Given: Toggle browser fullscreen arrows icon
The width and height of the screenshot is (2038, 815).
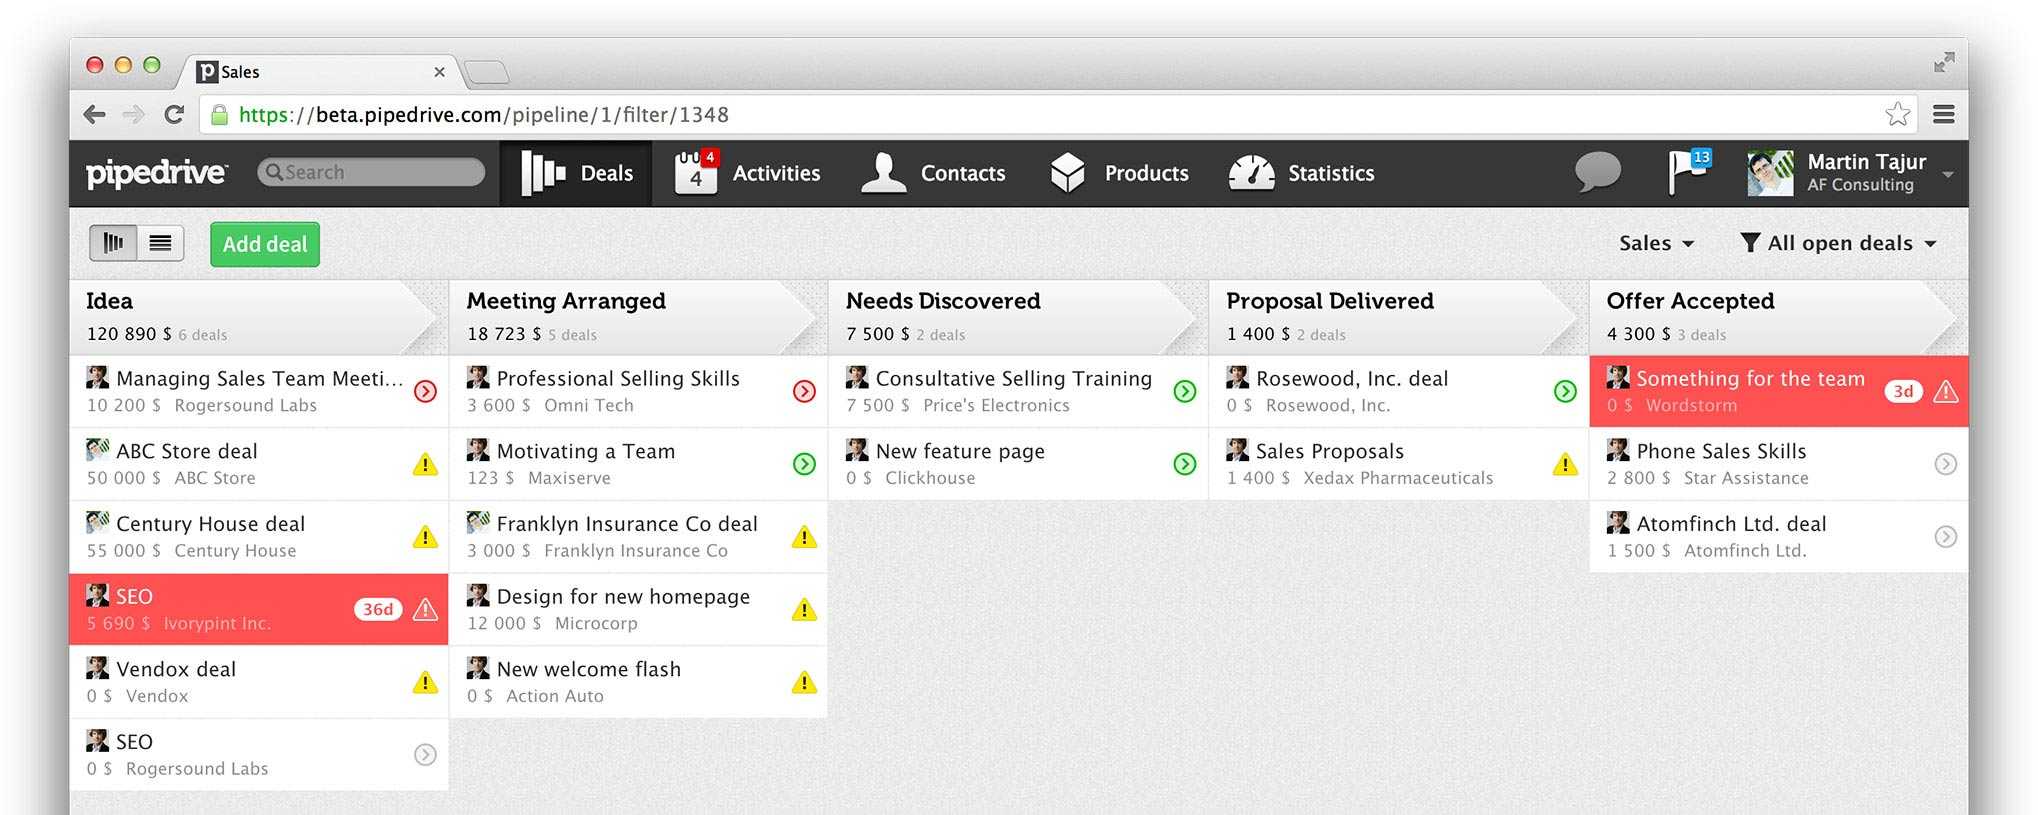Looking at the screenshot, I should (x=1944, y=62).
